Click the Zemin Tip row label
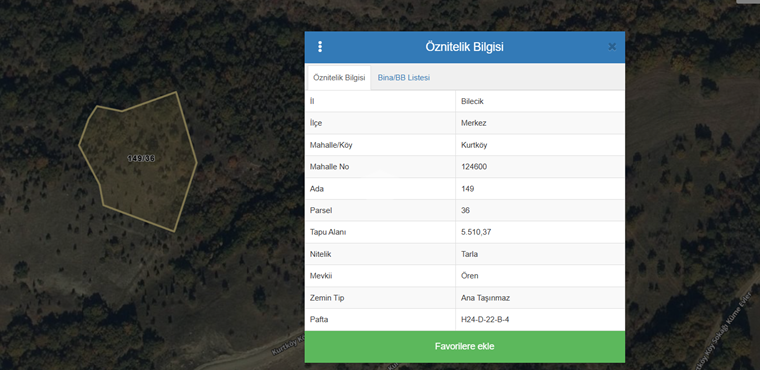The width and height of the screenshot is (760, 370). tap(327, 298)
